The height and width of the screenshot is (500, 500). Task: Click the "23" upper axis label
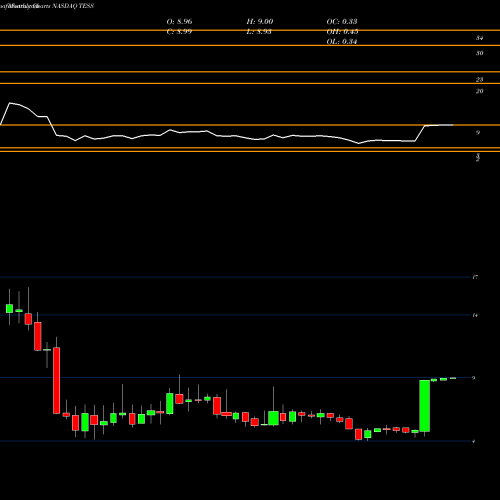click(479, 79)
